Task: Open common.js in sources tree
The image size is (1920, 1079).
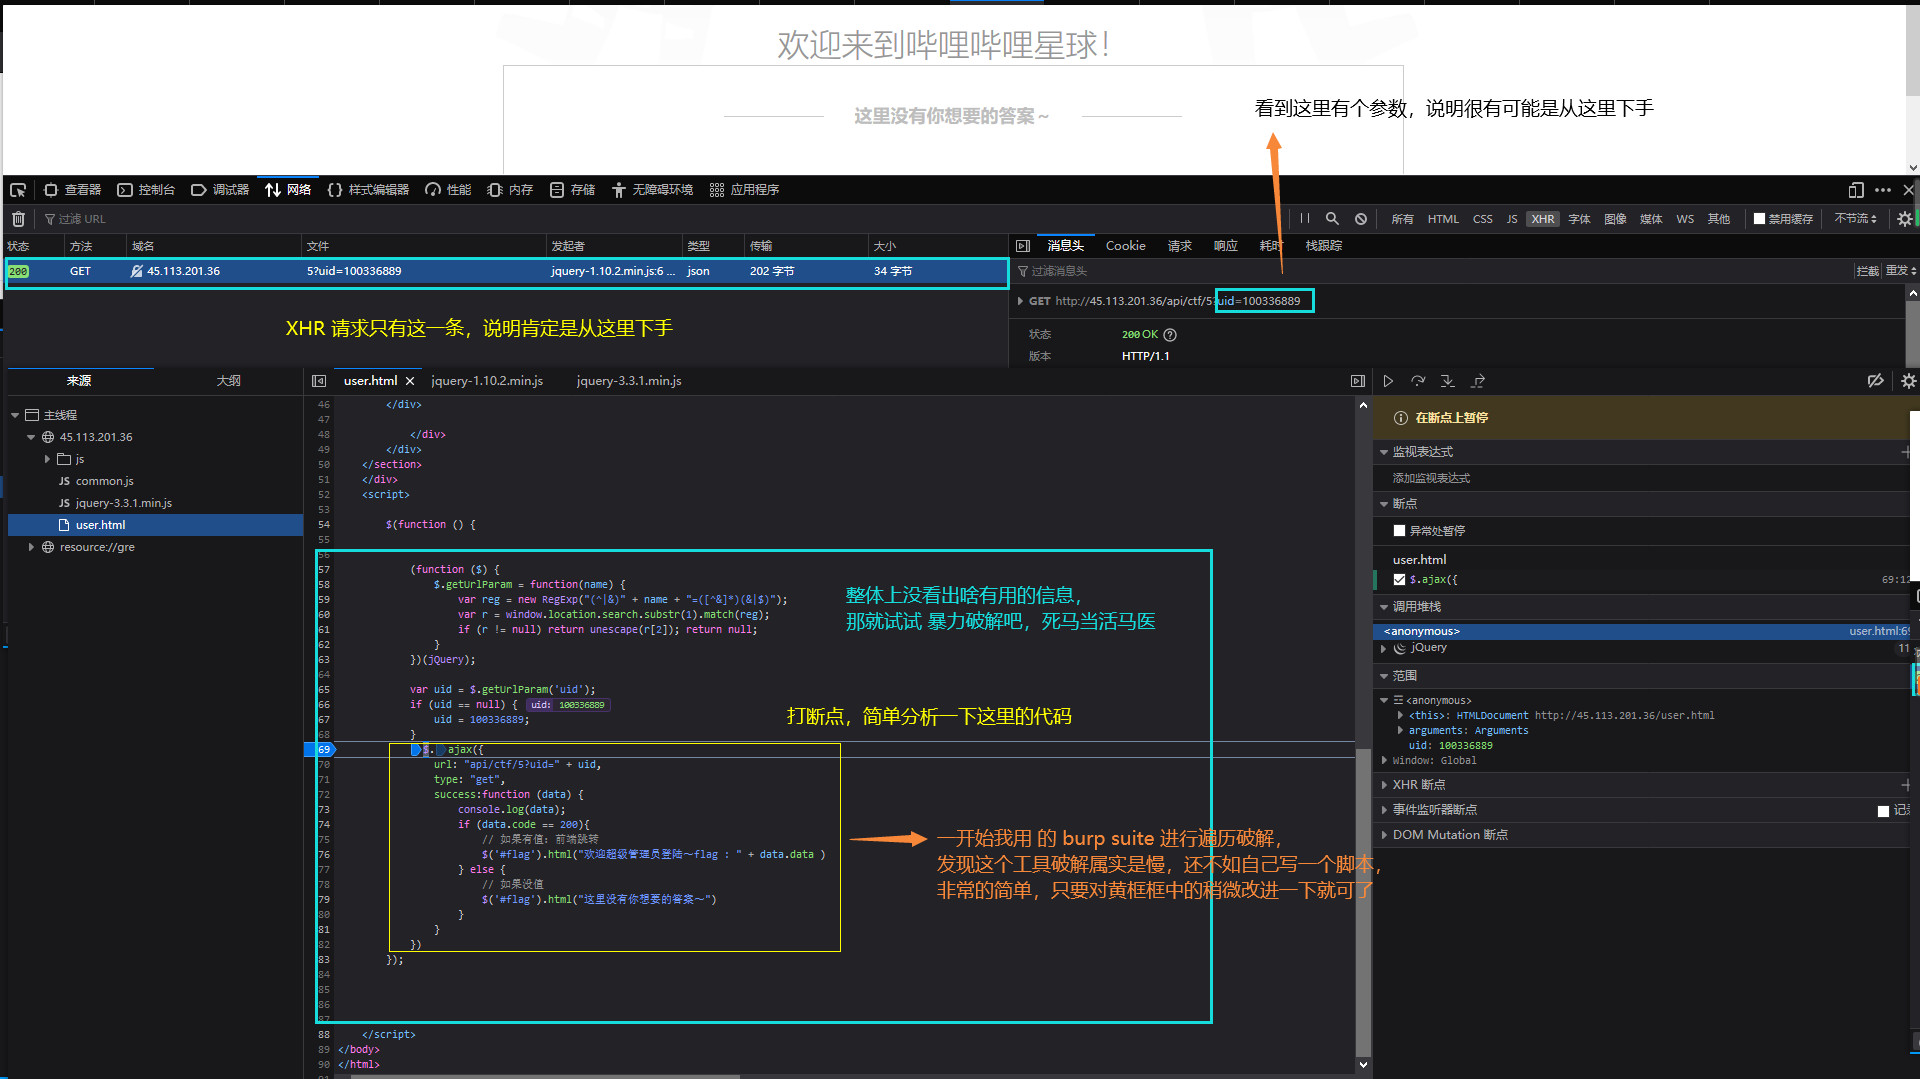Action: (x=104, y=481)
